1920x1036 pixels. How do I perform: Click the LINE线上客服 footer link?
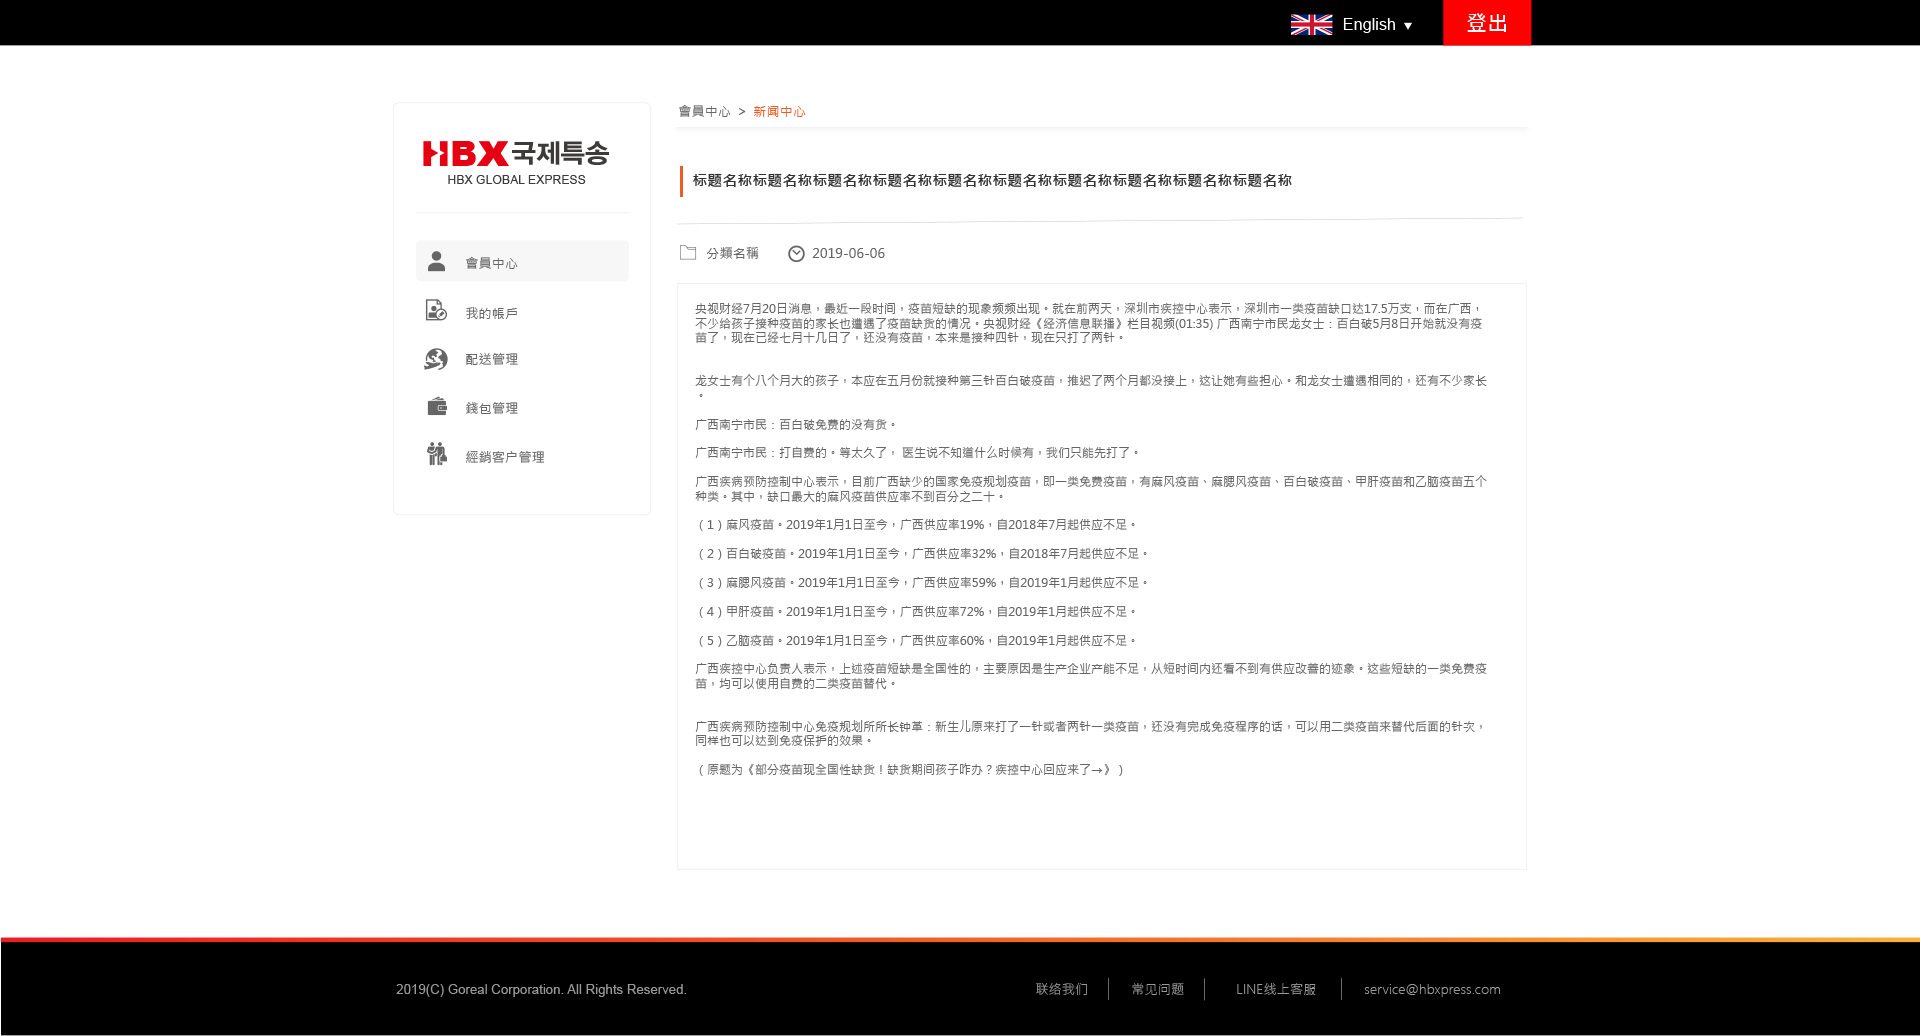point(1275,989)
